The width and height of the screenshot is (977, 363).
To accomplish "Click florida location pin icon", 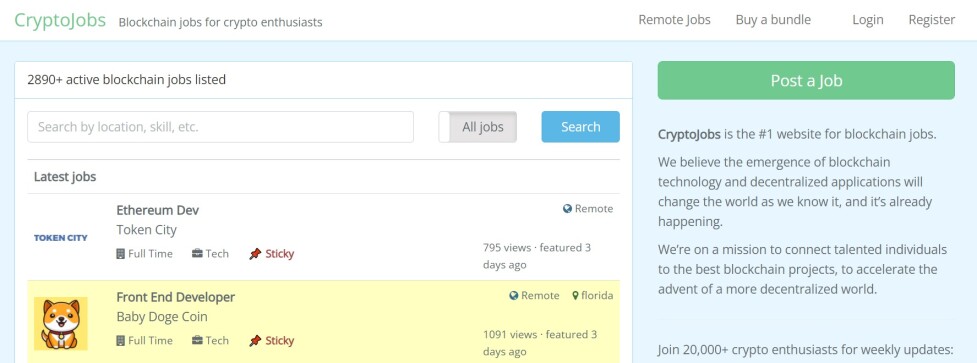I will tap(575, 296).
